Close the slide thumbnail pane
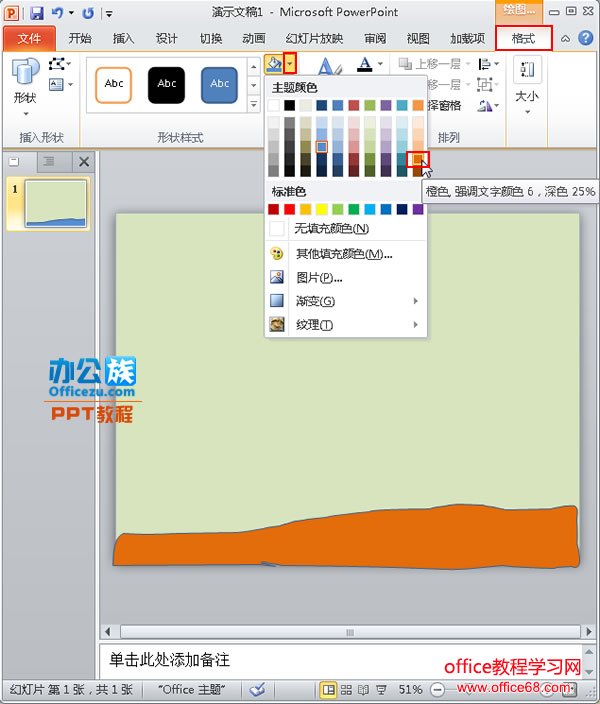600x704 pixels. coord(84,162)
